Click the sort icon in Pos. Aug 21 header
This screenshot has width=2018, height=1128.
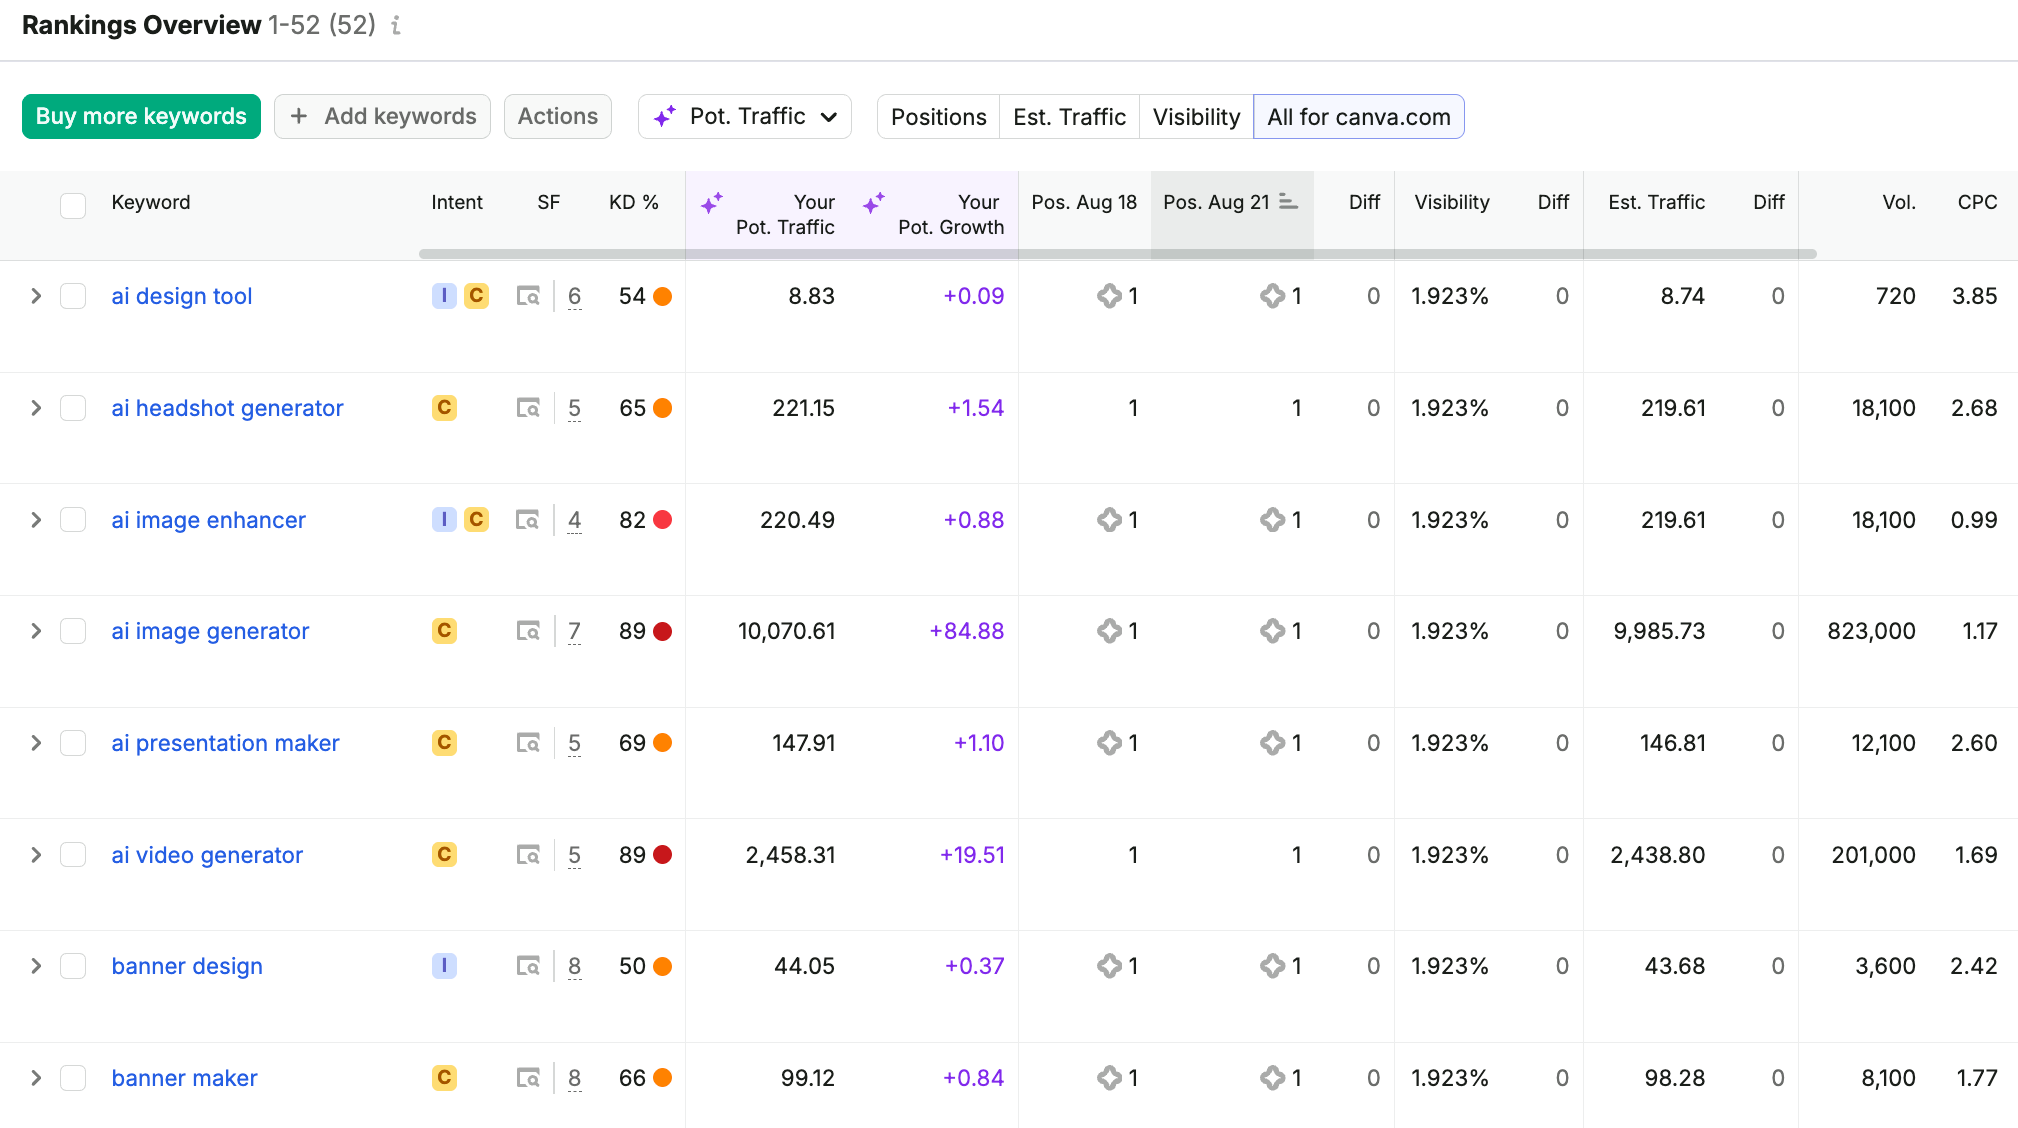pyautogui.click(x=1288, y=202)
